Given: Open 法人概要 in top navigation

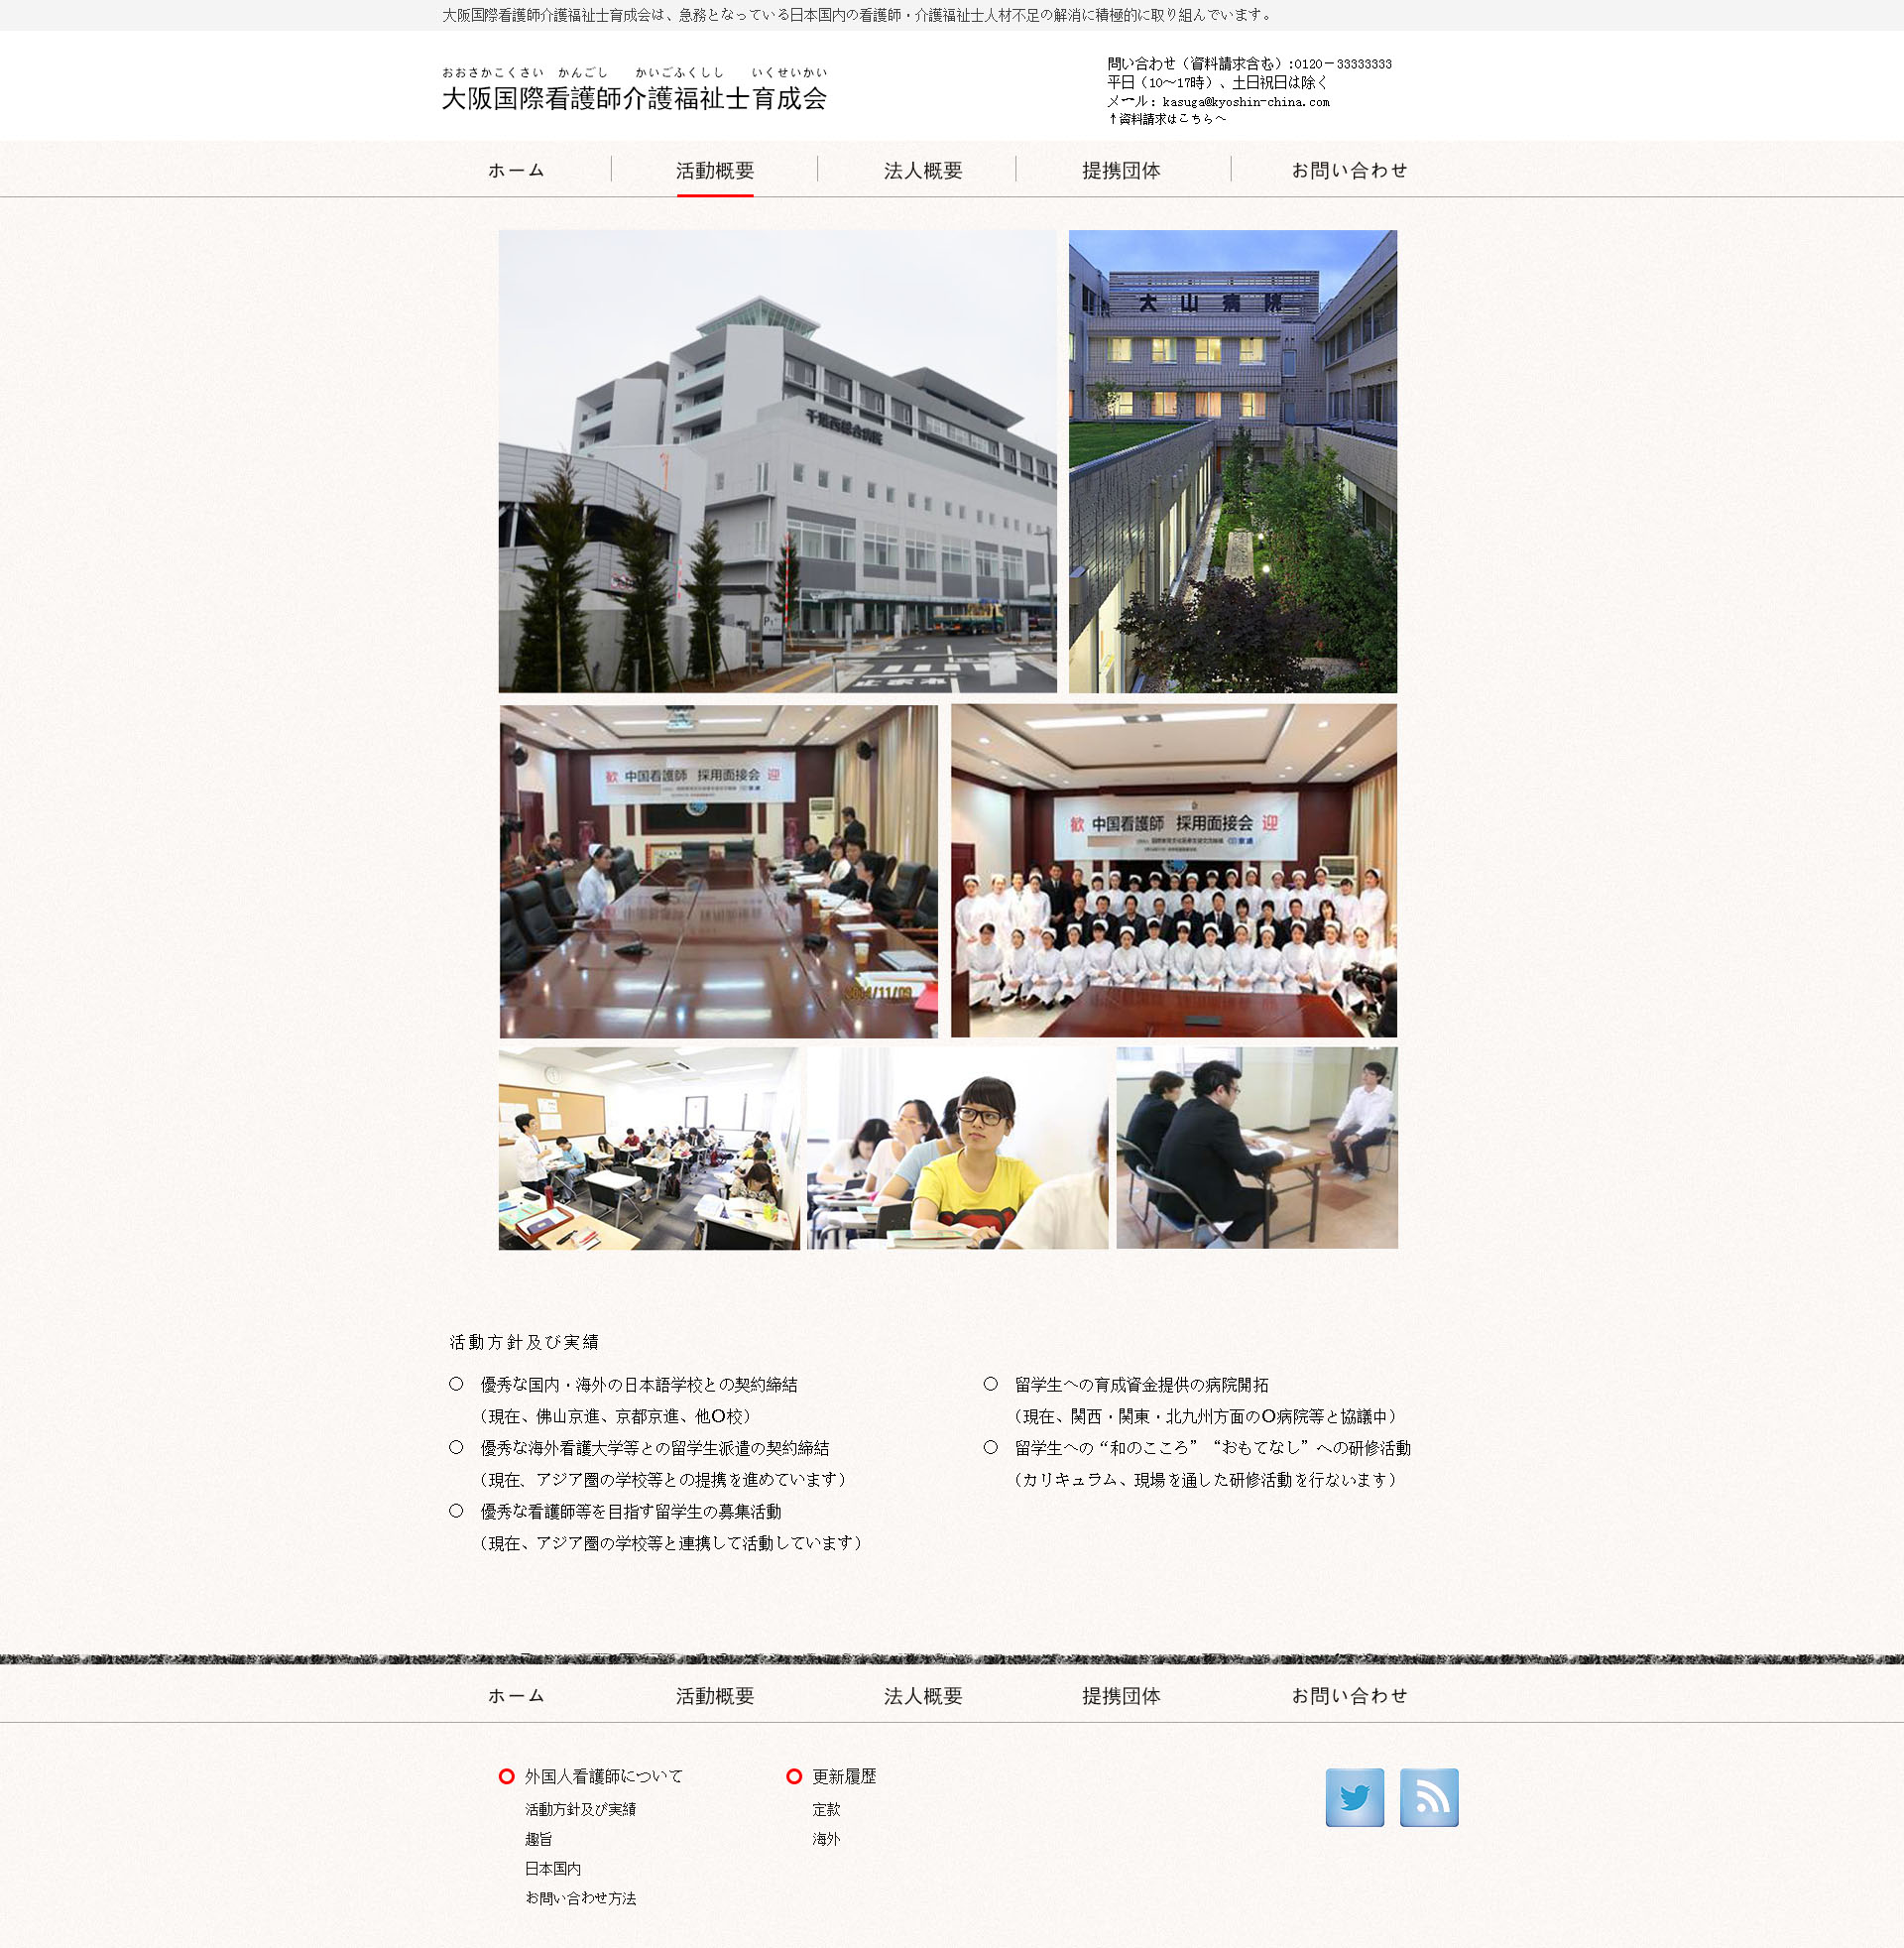Looking at the screenshot, I should click(x=922, y=171).
